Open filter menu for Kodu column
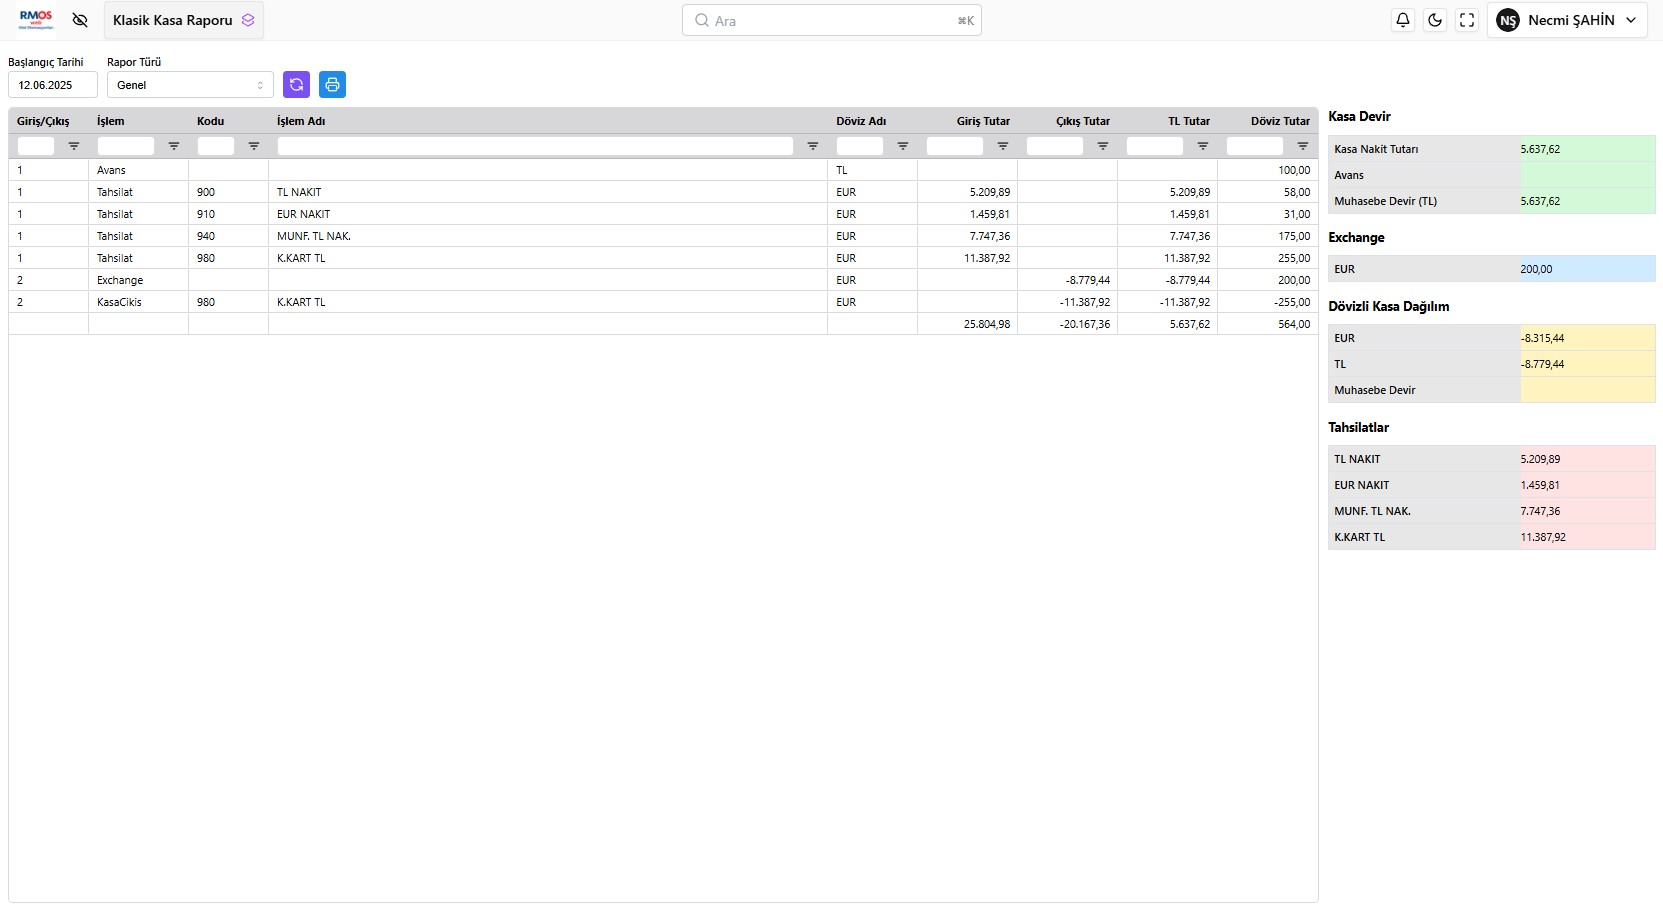1663x909 pixels. click(254, 146)
